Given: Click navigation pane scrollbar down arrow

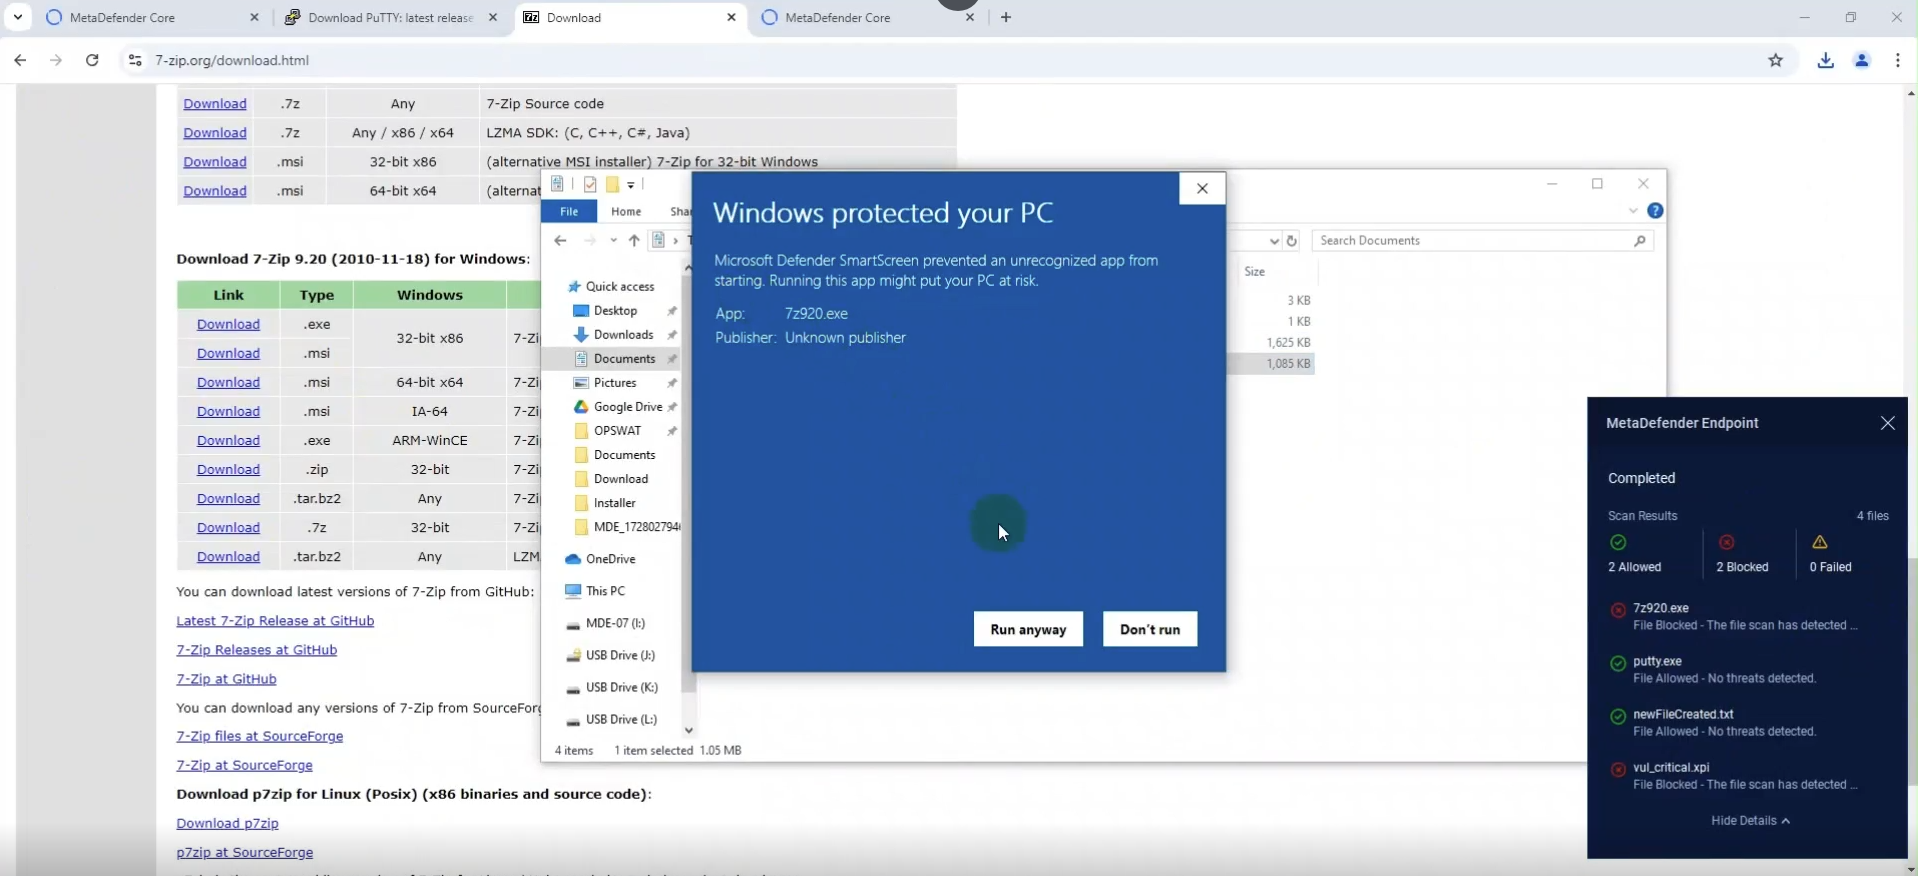Looking at the screenshot, I should pos(688,730).
